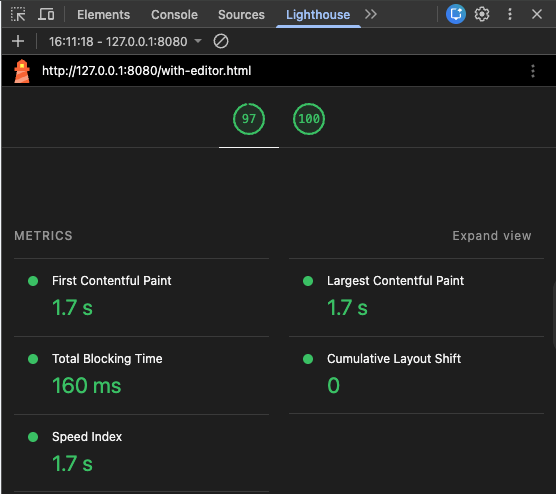Click the Total Blocking Time label
The image size is (556, 494).
click(x=107, y=359)
